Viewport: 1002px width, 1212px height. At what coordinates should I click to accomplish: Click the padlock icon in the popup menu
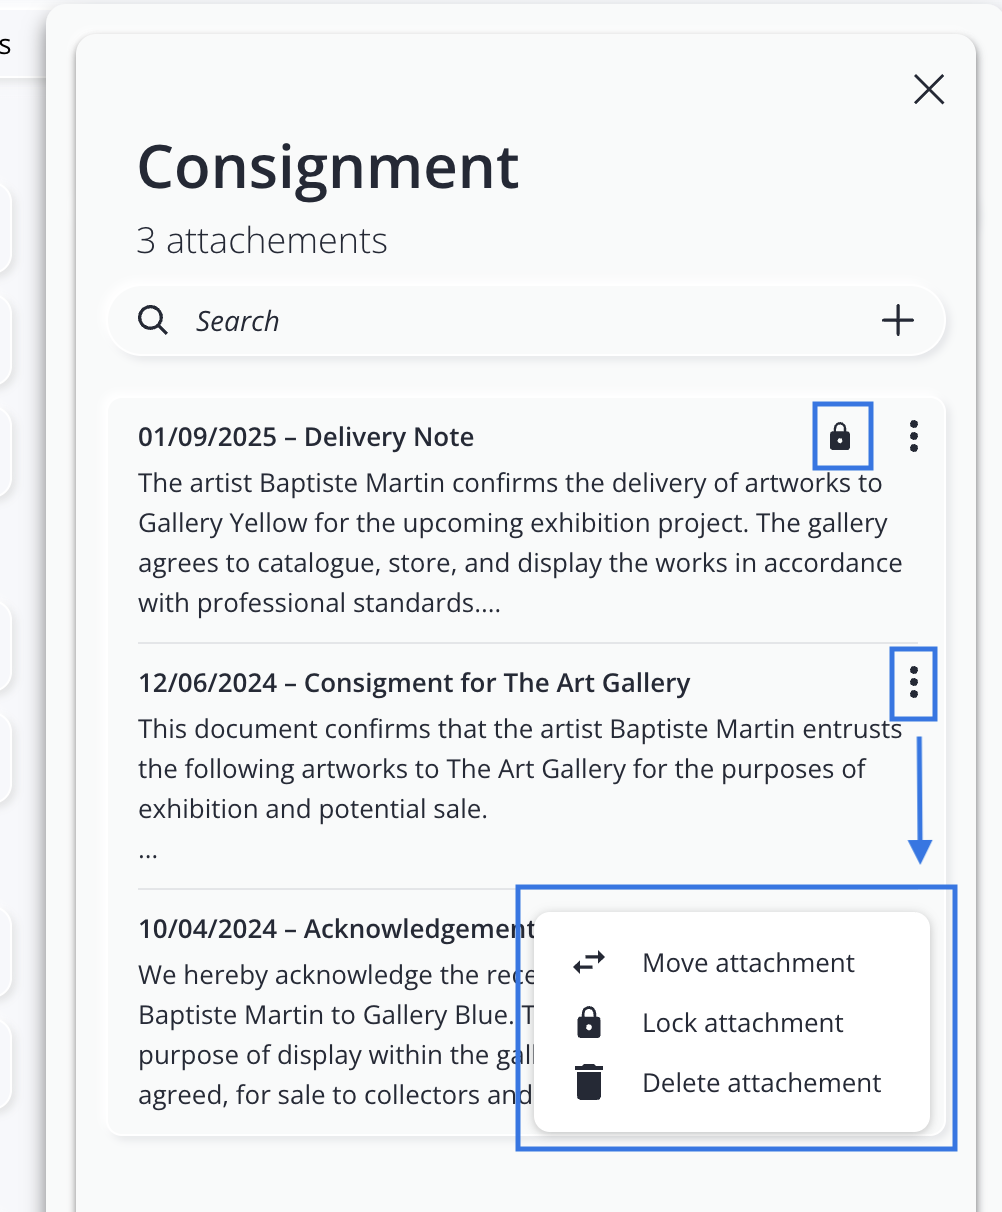point(589,1023)
